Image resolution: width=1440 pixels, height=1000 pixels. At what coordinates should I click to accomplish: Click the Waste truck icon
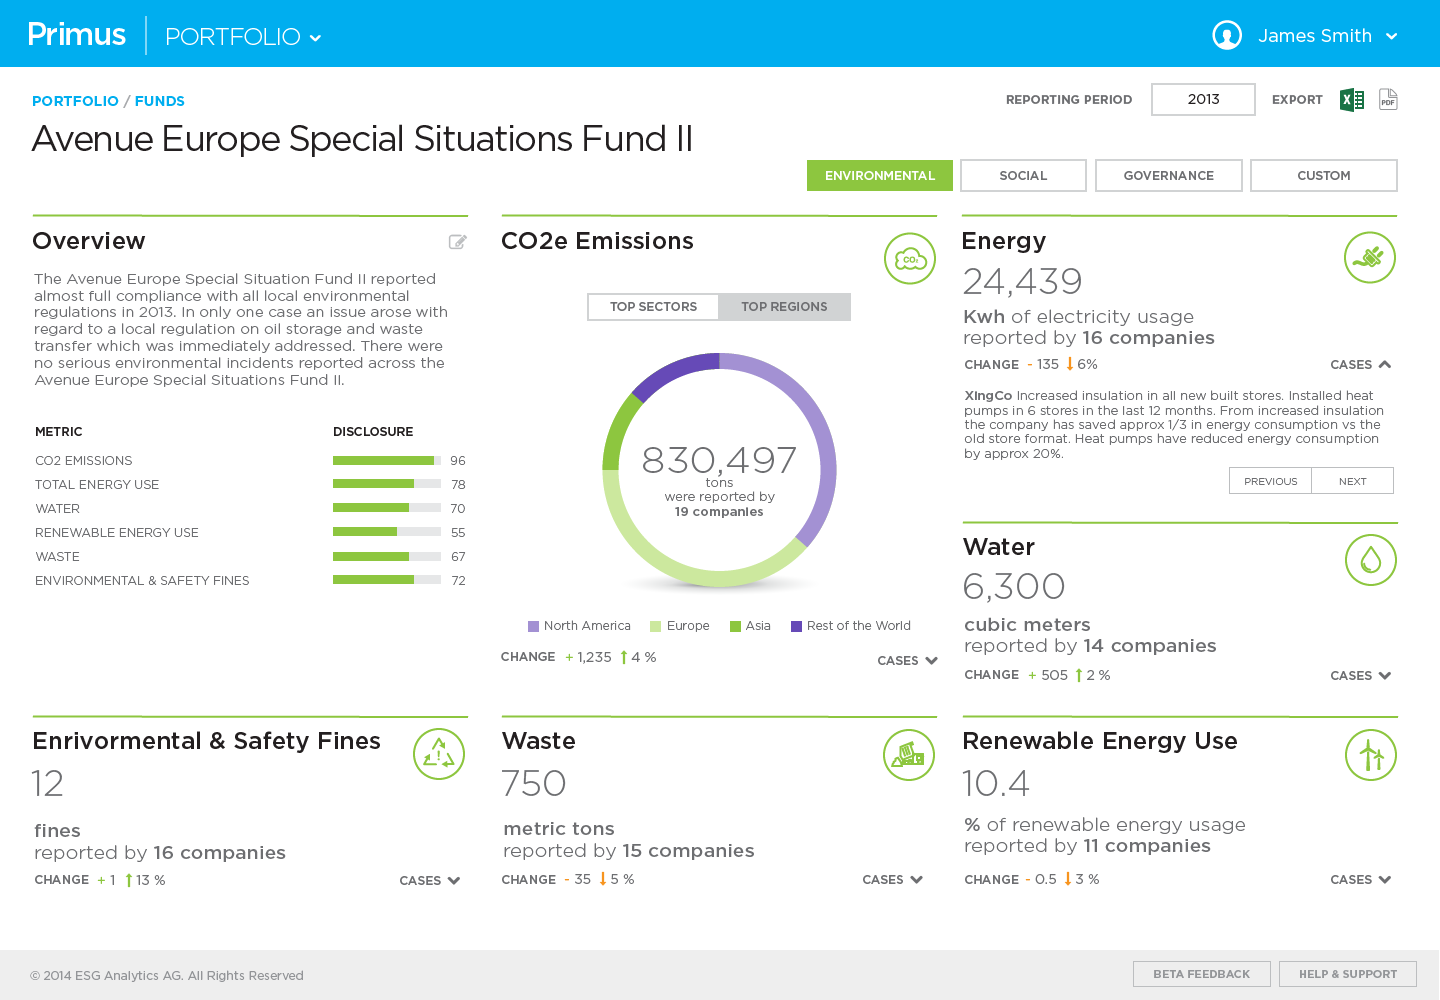click(909, 755)
